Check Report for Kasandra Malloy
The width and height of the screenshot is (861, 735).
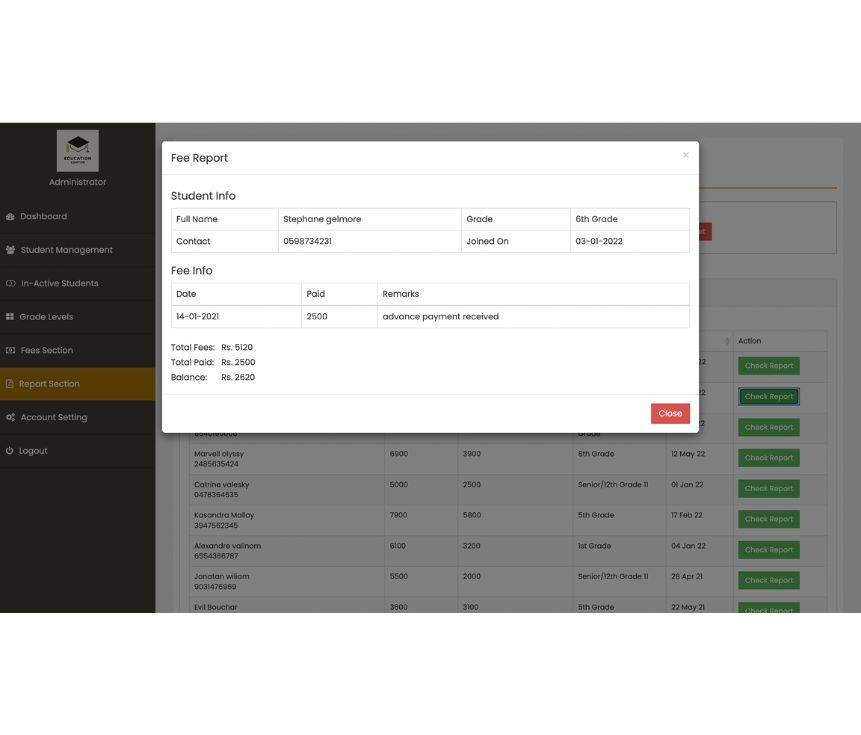pos(768,519)
